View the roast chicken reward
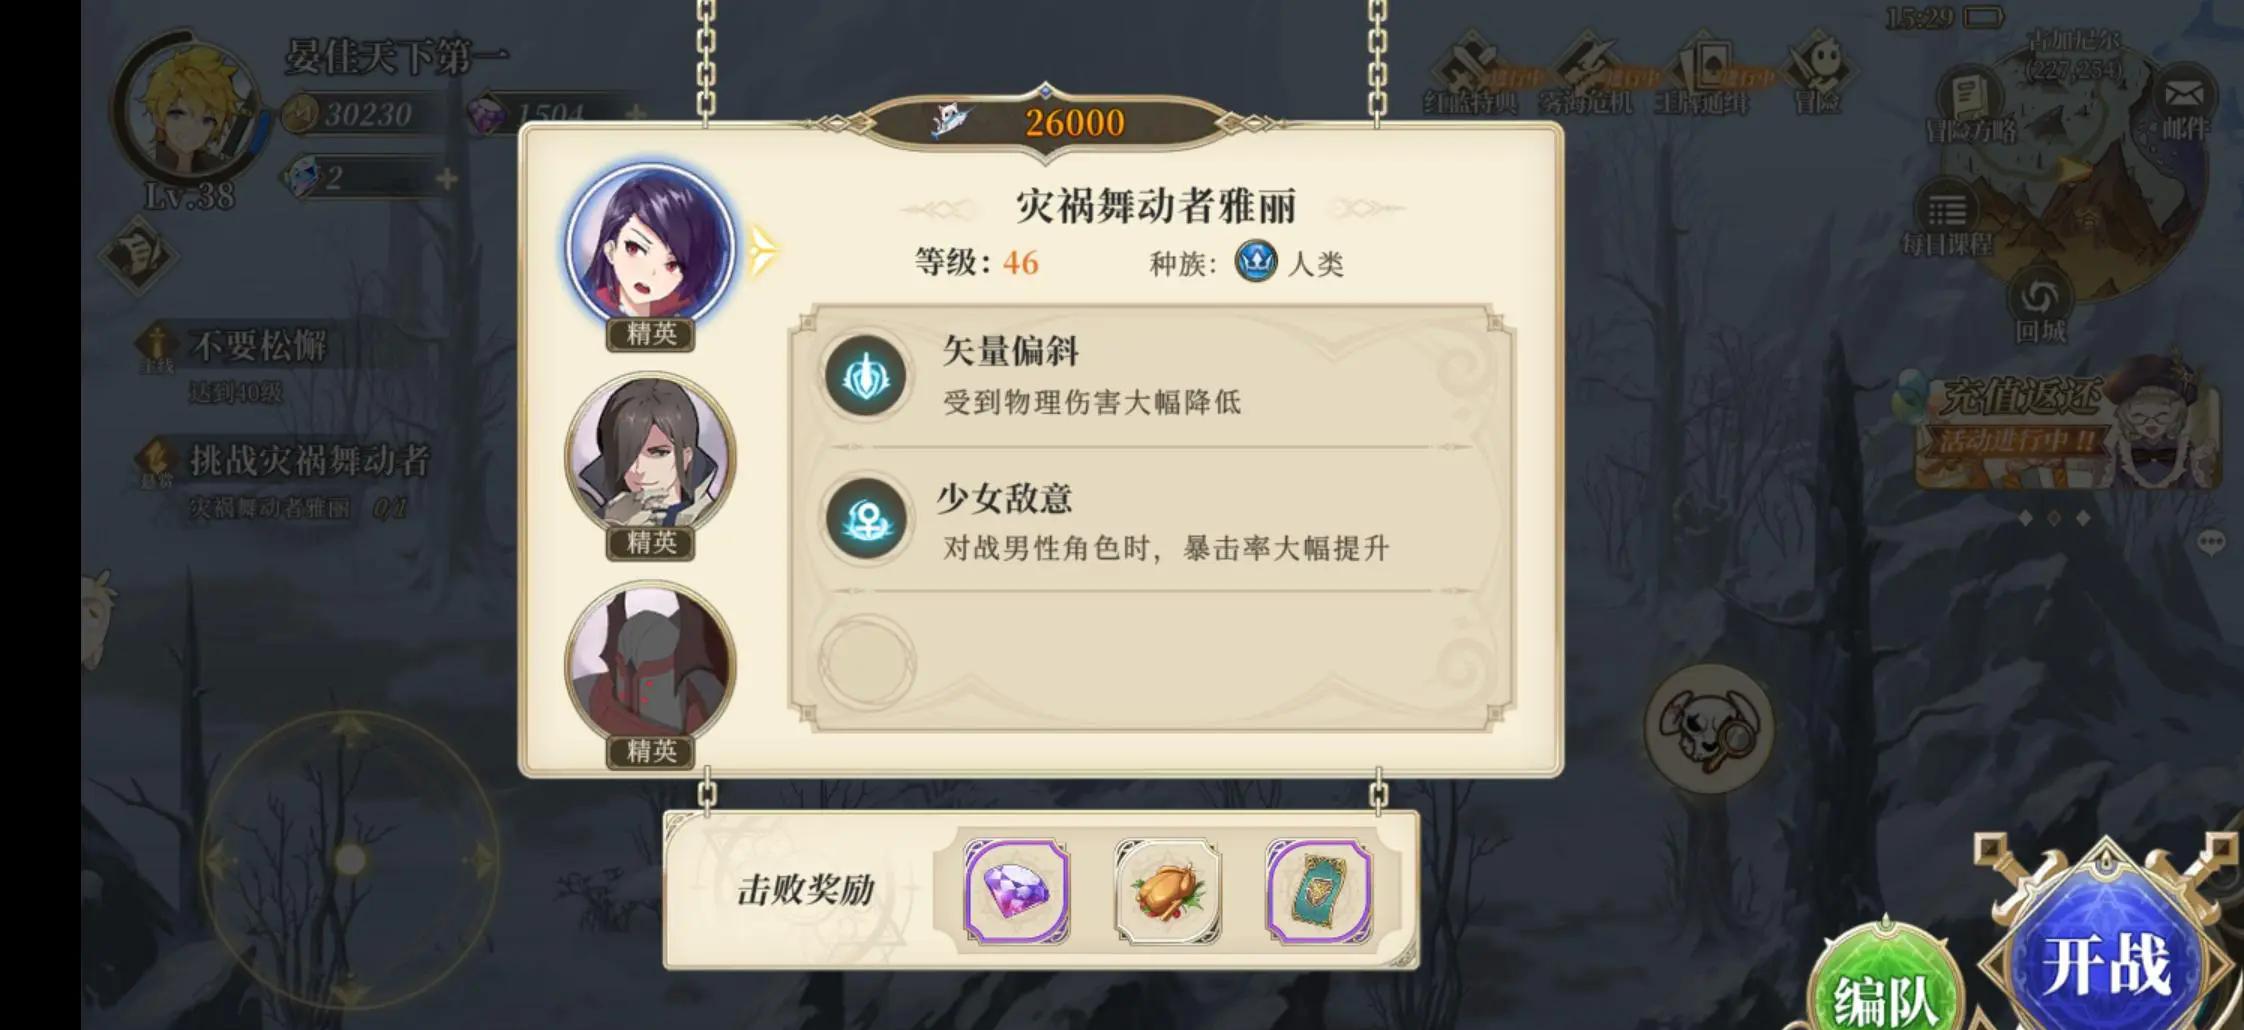This screenshot has width=2244, height=1030. coord(1167,891)
